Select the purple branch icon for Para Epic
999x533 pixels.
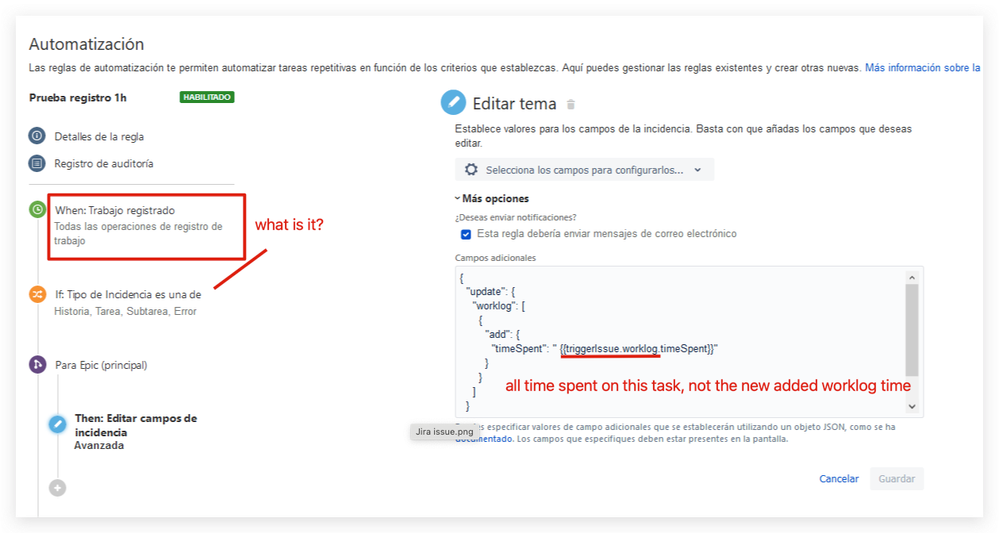pos(38,365)
